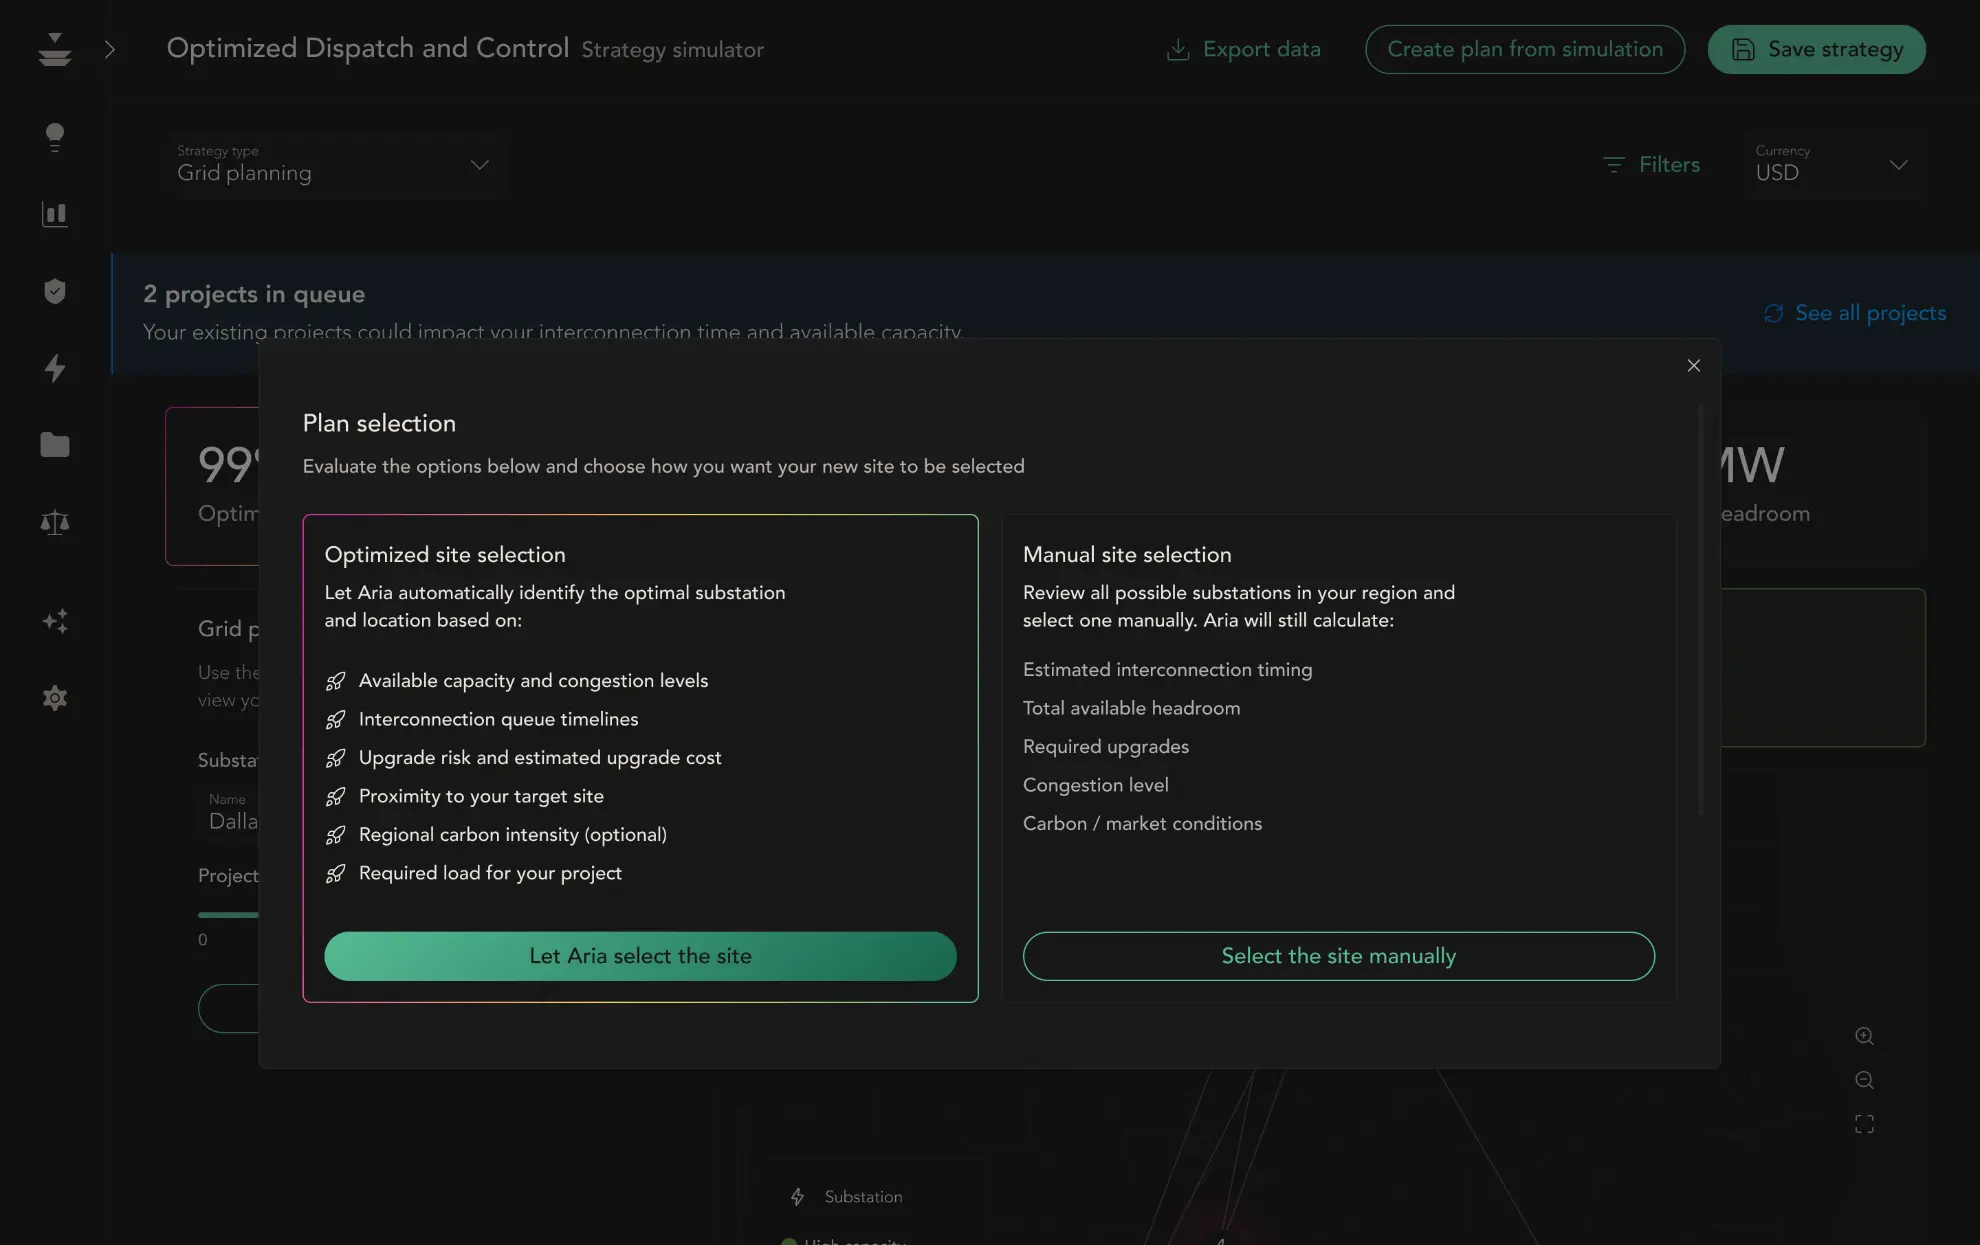Viewport: 1980px width, 1245px height.
Task: Open the bar chart analytics sidebar icon
Action: (55, 214)
